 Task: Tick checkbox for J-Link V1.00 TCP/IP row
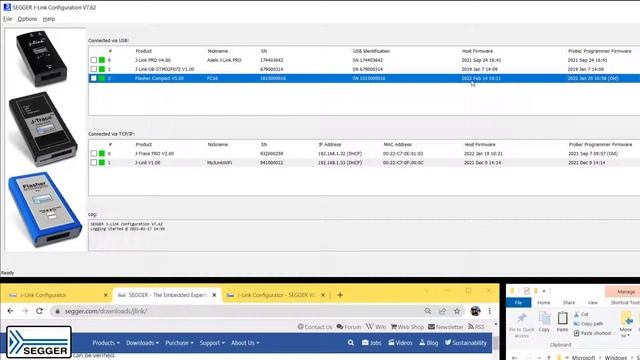click(93, 162)
